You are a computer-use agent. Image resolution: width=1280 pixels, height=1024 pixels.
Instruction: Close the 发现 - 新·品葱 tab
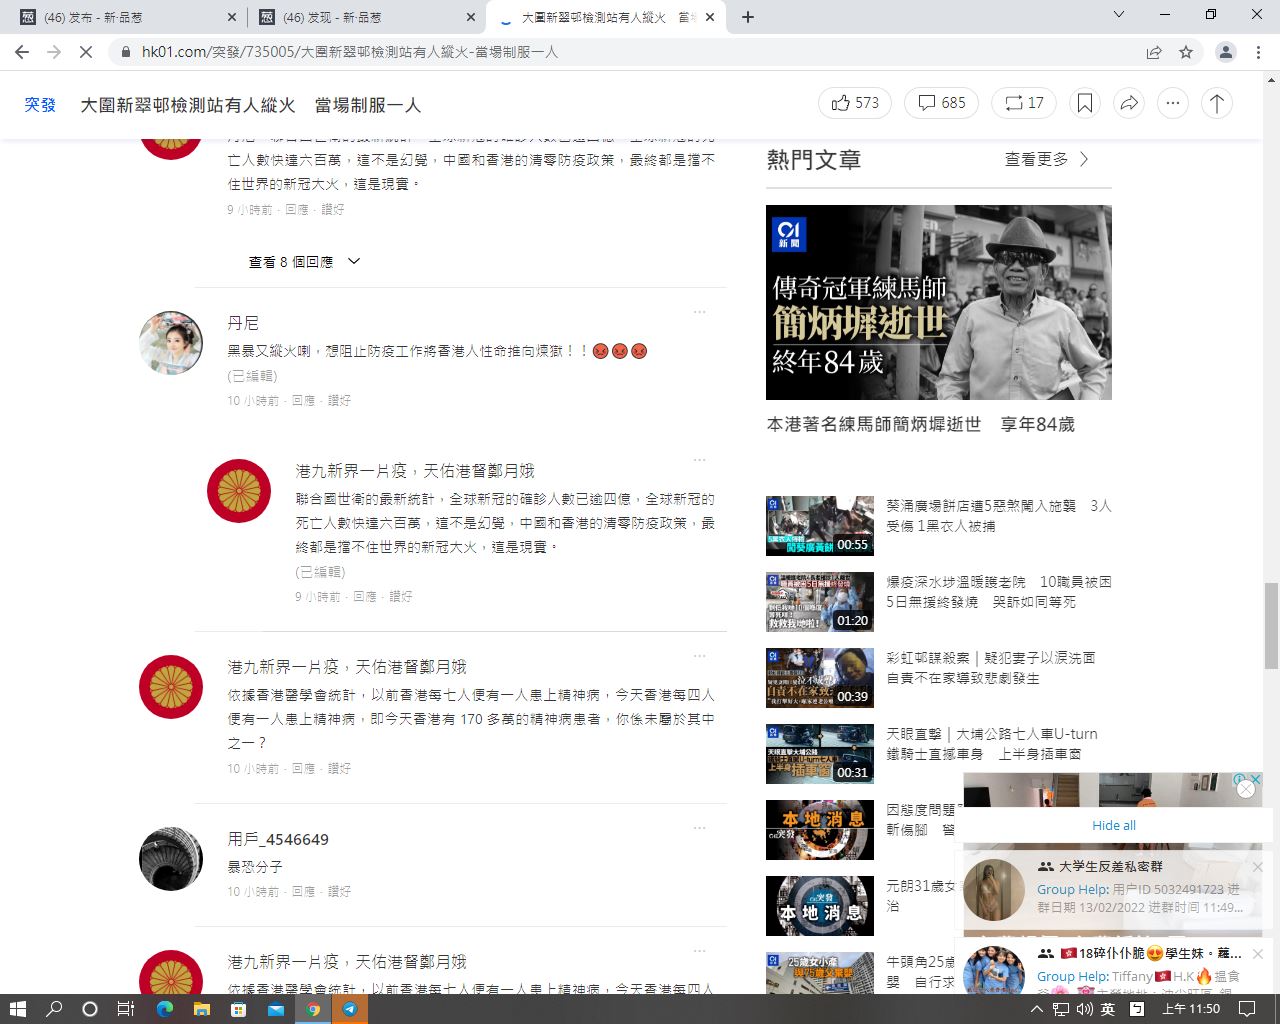471,17
